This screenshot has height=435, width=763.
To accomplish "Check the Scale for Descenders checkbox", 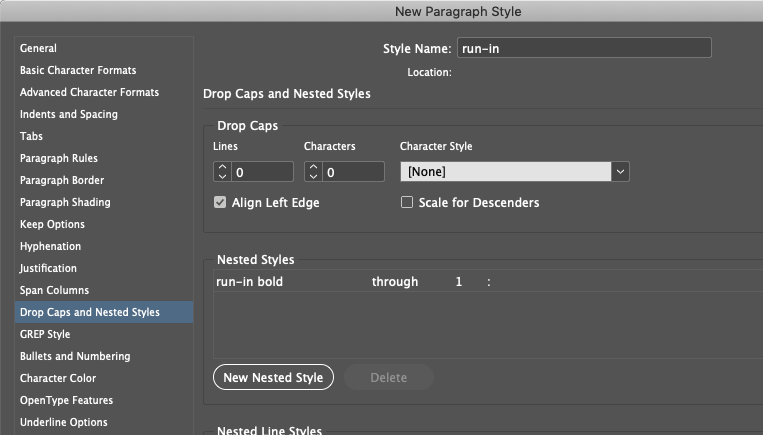I will click(407, 203).
